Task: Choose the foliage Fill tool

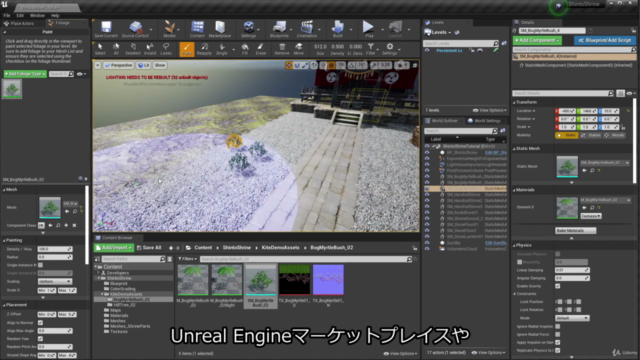Action: [x=244, y=49]
